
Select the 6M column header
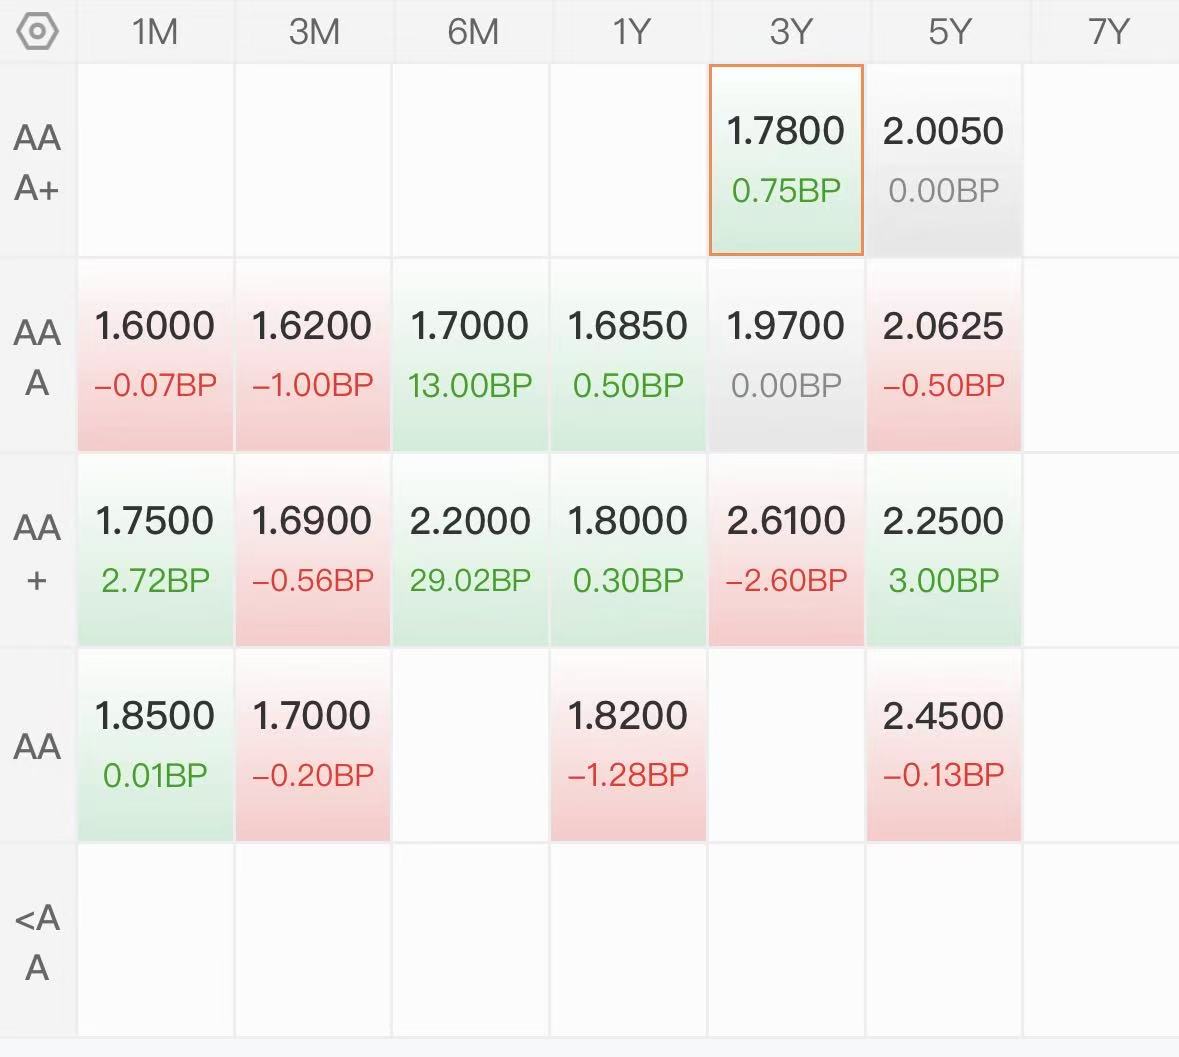[472, 32]
